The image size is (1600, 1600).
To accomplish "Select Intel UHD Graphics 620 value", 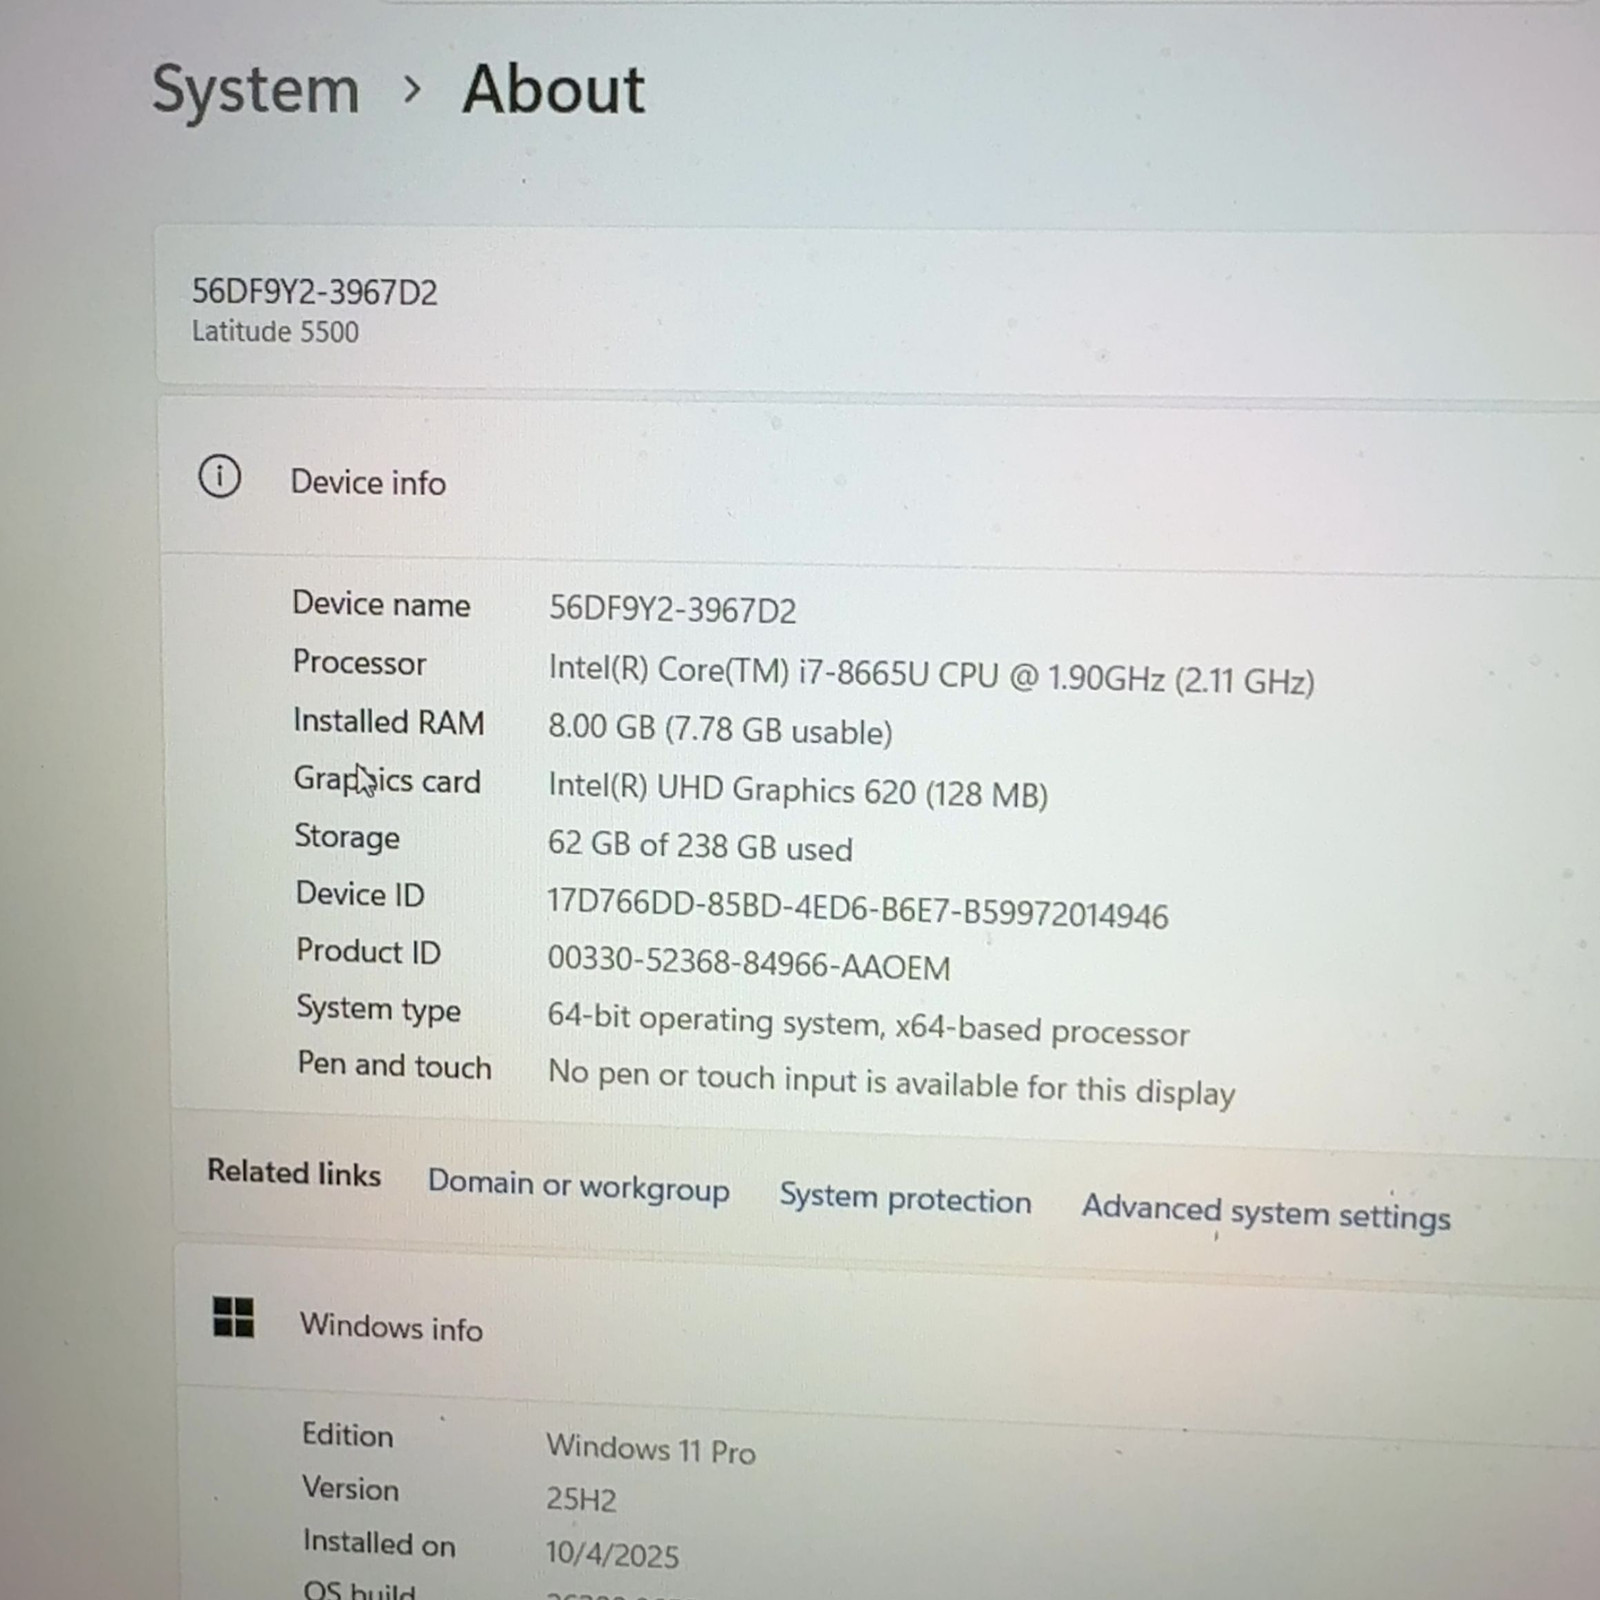I will pyautogui.click(x=798, y=791).
